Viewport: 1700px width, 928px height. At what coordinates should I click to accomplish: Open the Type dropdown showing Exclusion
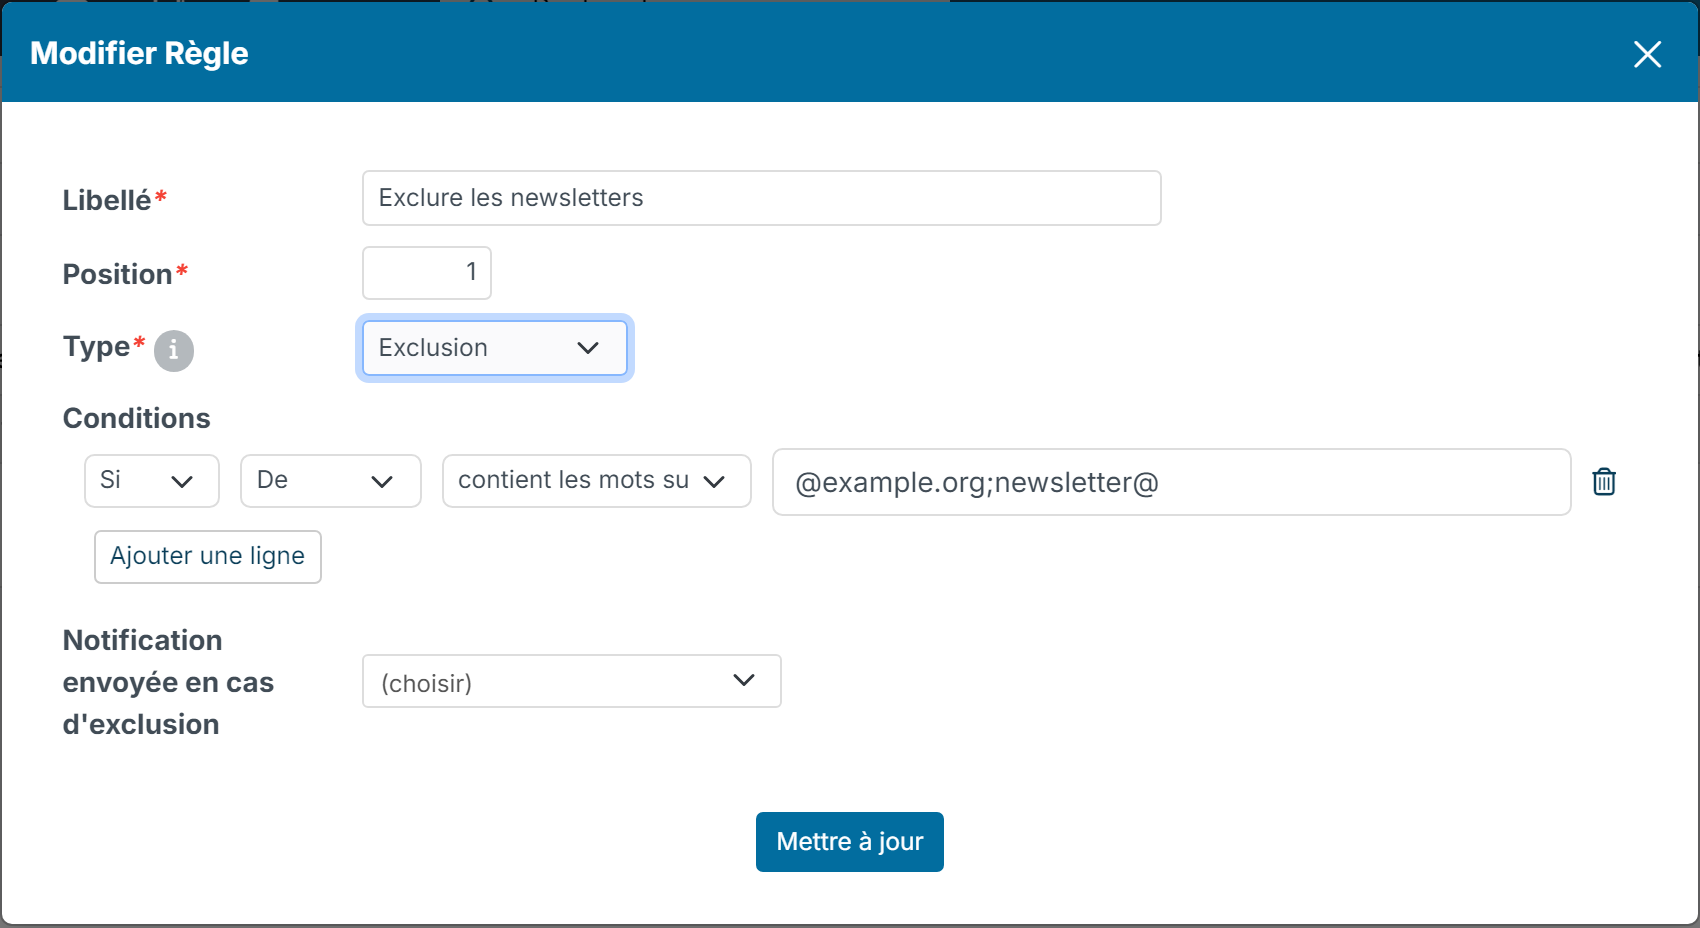(495, 348)
